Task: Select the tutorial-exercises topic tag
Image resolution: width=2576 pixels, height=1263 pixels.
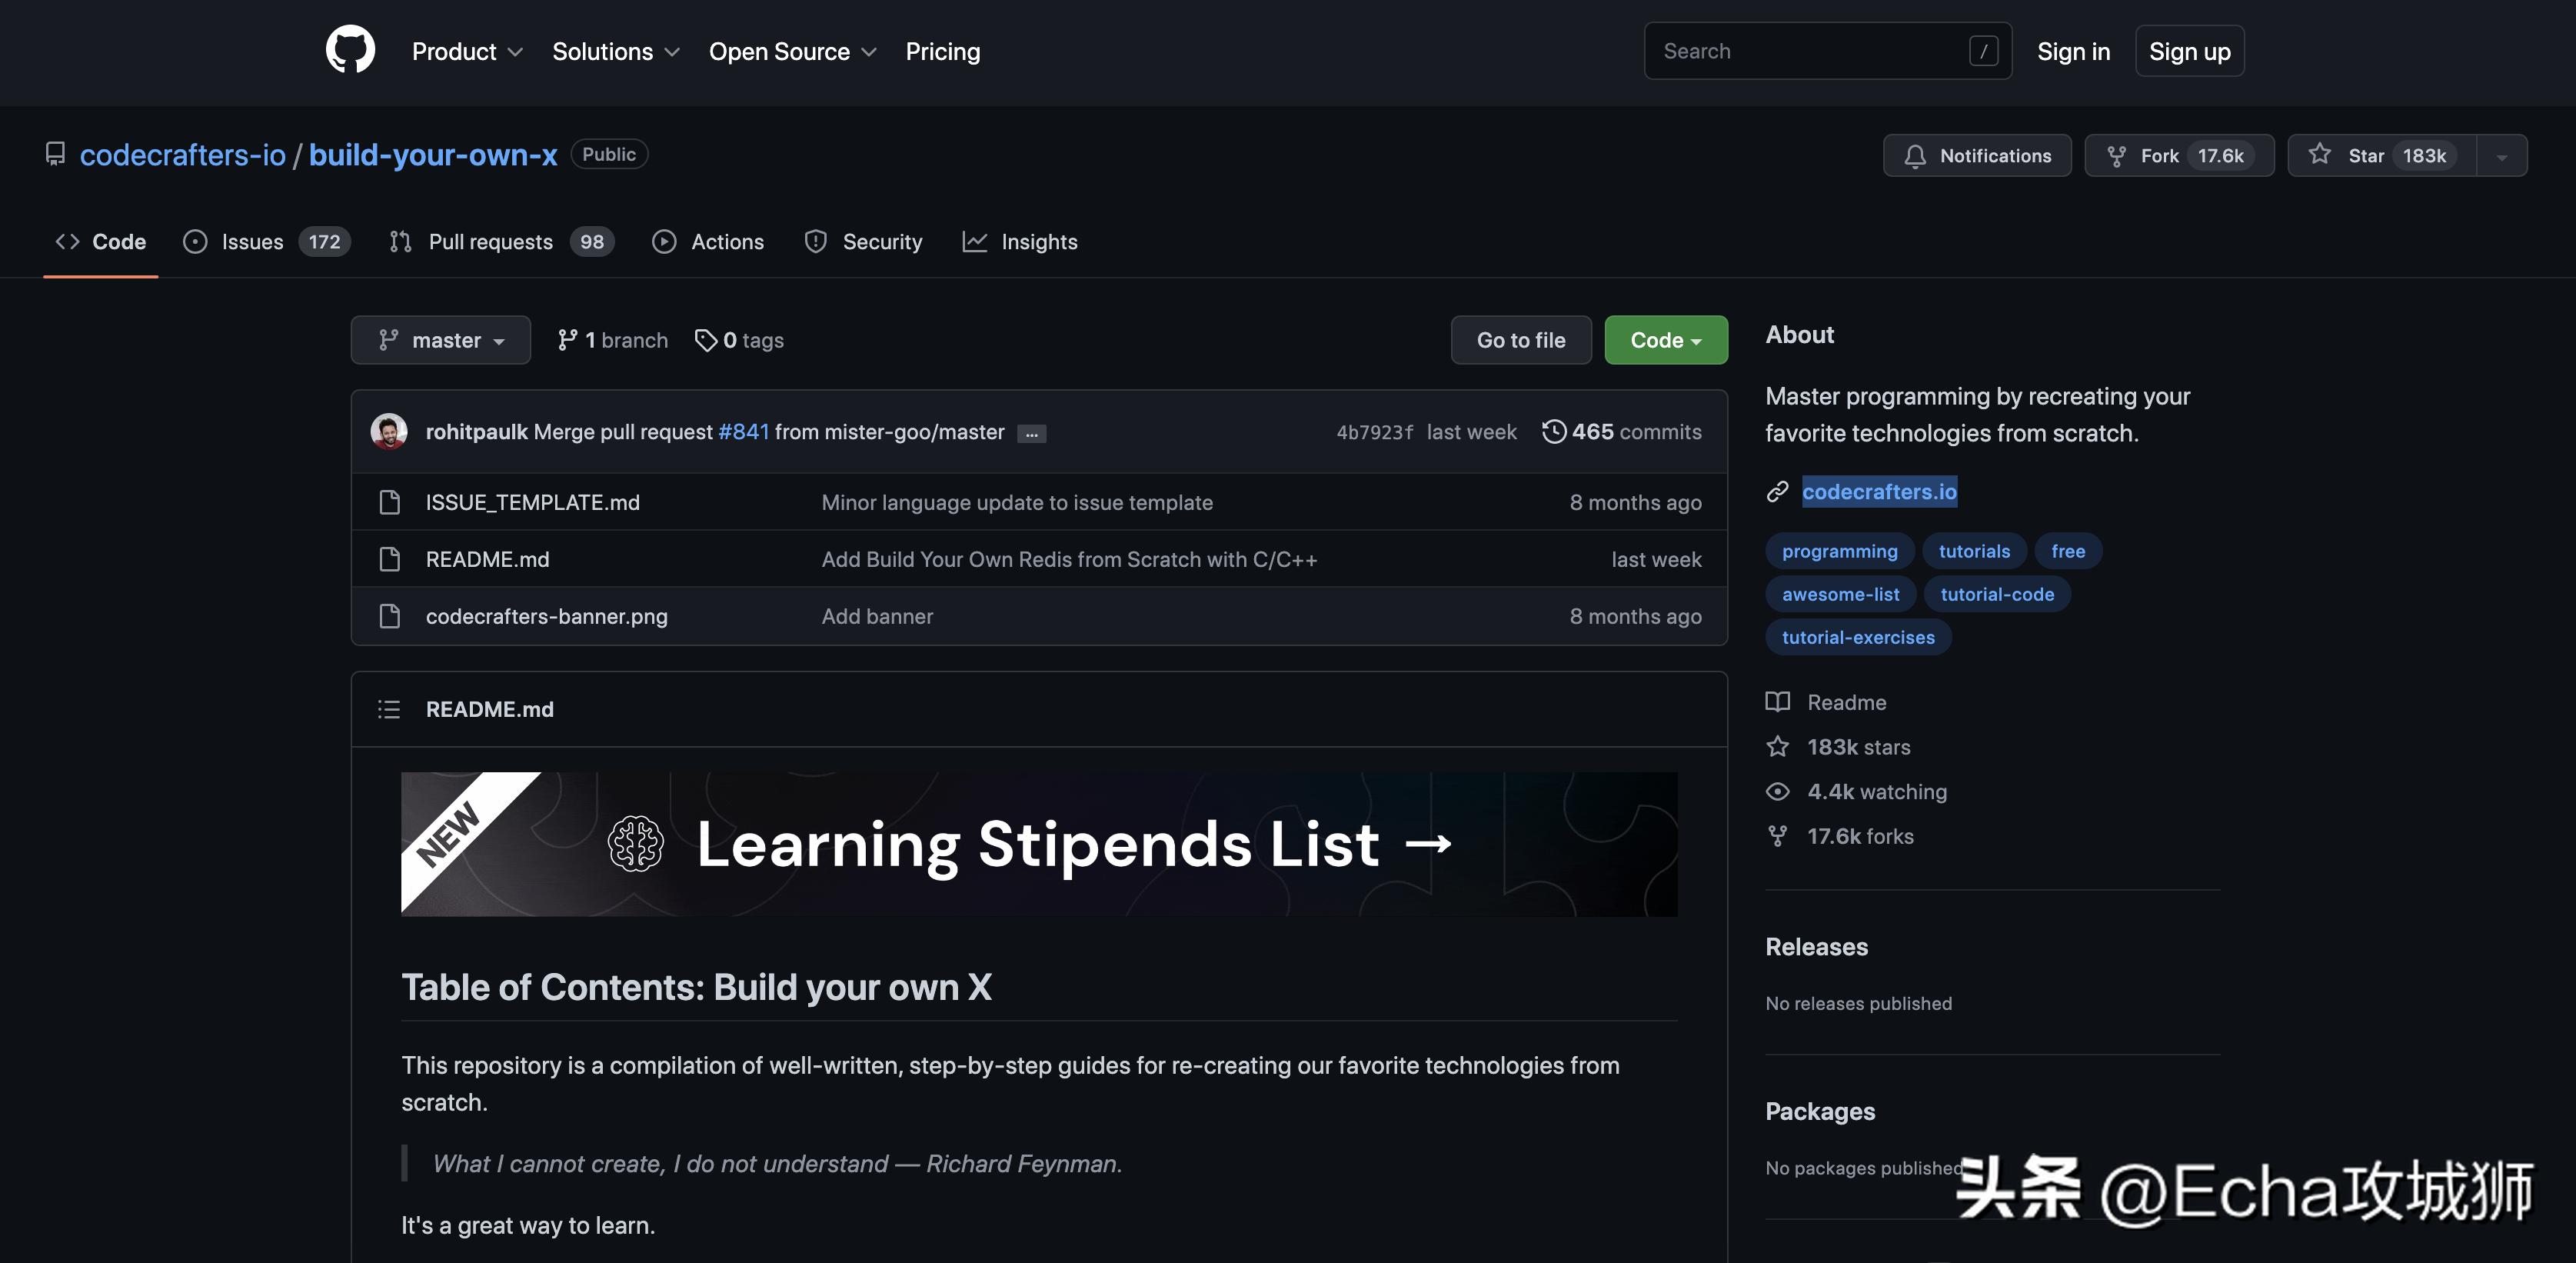Action: (1857, 637)
